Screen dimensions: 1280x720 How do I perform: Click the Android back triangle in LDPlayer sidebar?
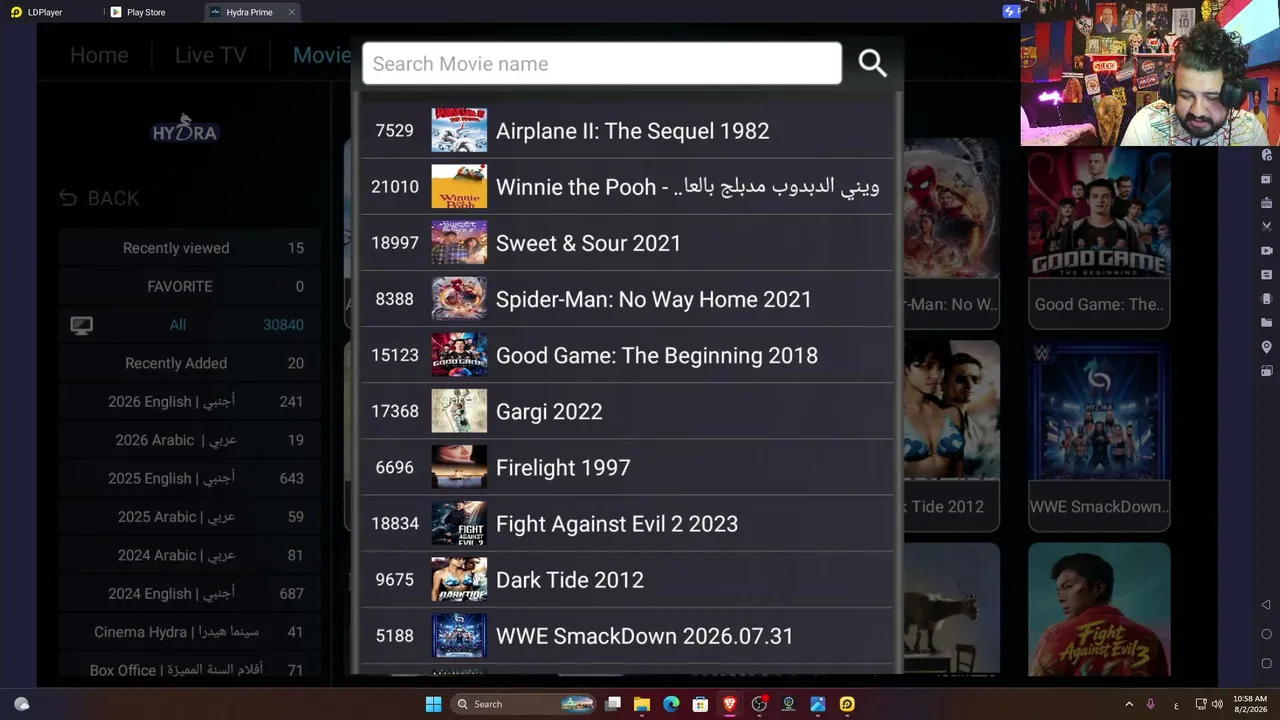[1266, 605]
